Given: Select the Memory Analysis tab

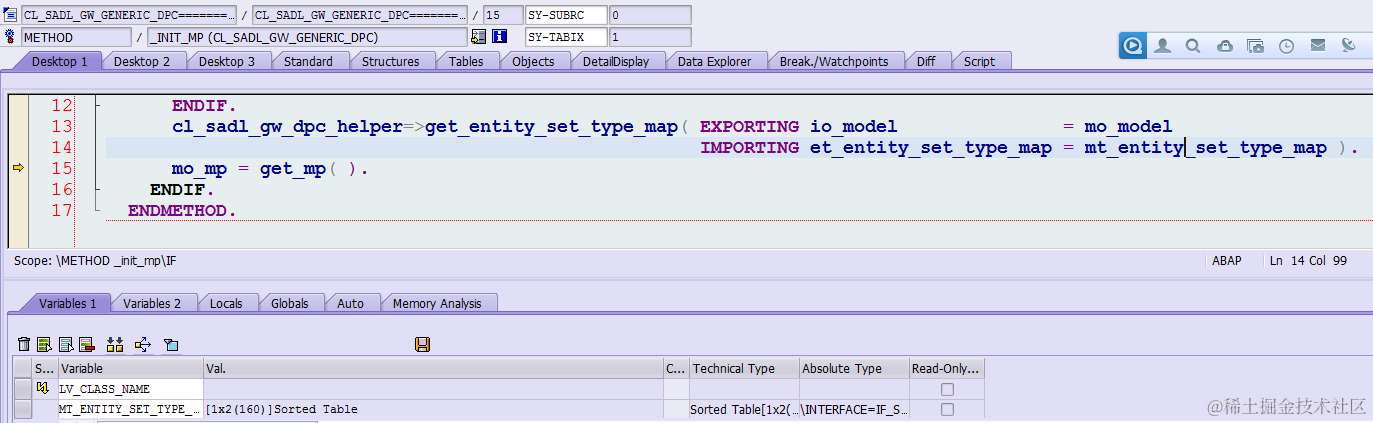Looking at the screenshot, I should point(437,303).
